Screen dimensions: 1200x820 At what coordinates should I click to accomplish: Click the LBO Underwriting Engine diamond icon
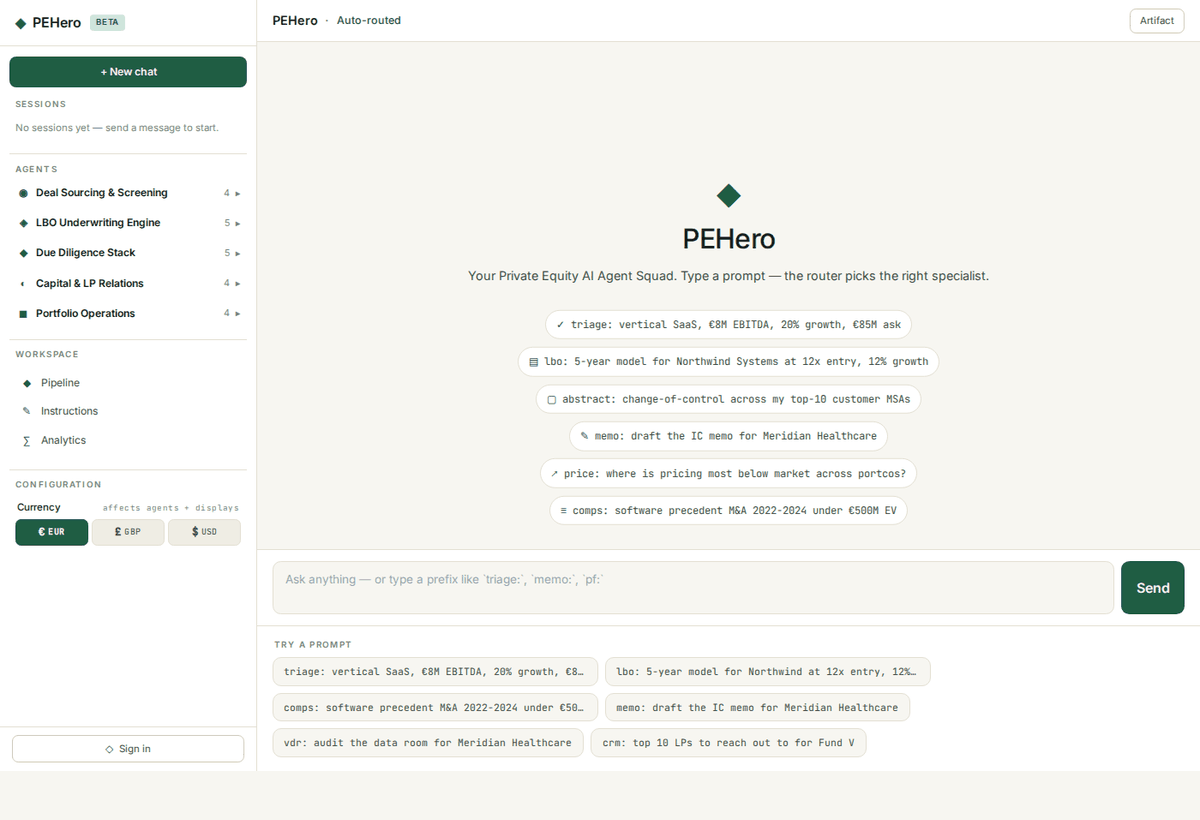[x=22, y=222]
